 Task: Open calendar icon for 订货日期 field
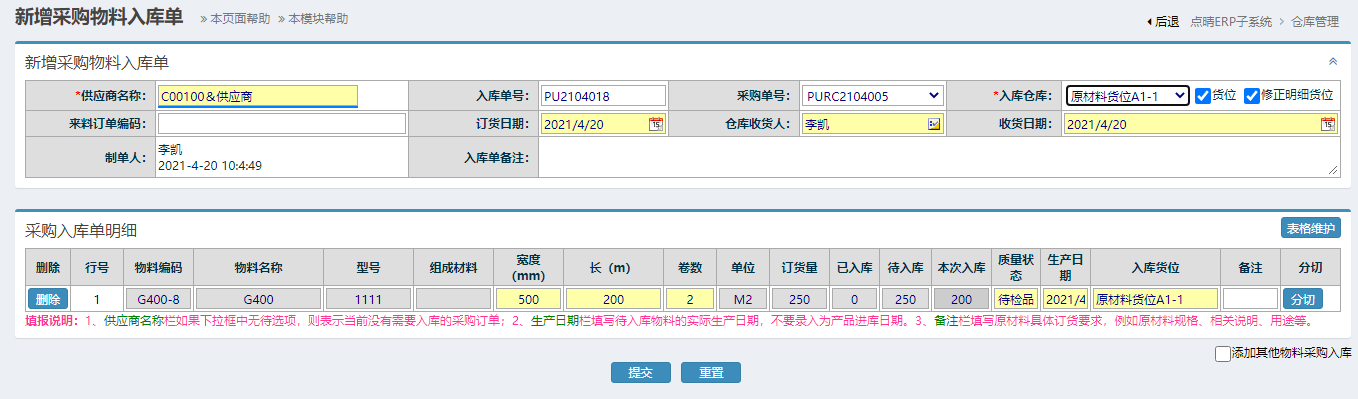pos(656,124)
